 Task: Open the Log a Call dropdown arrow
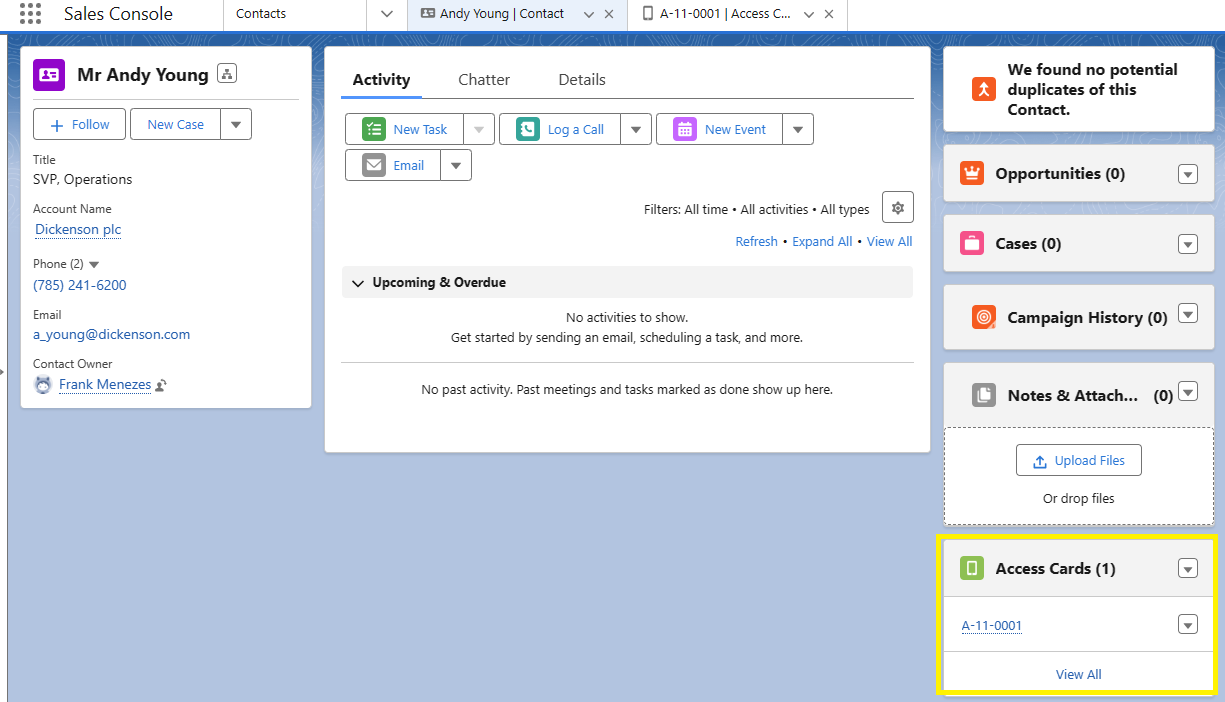click(x=636, y=129)
